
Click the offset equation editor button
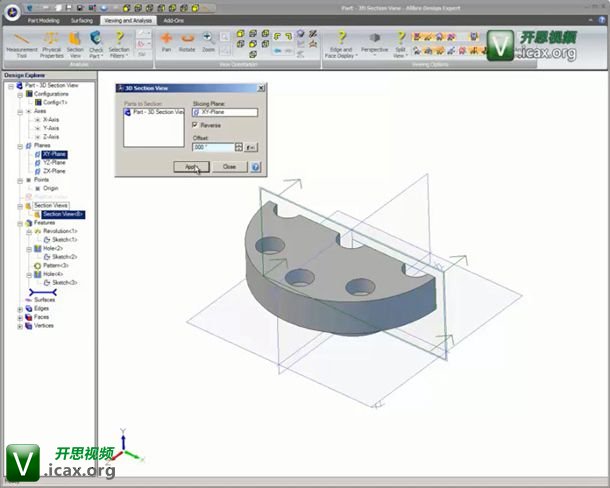(251, 147)
